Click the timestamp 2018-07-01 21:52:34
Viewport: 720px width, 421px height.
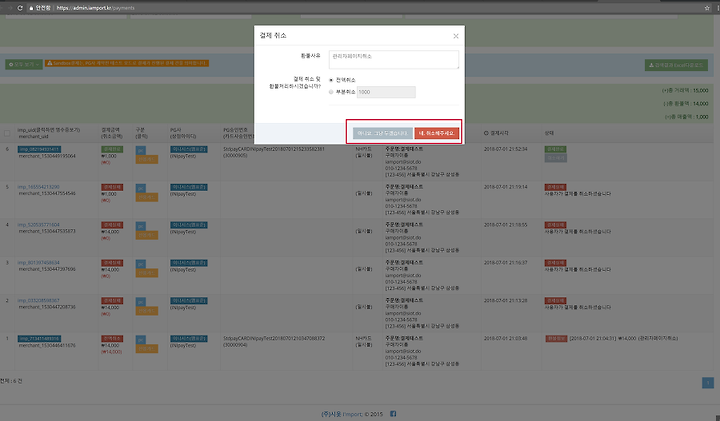pos(506,149)
